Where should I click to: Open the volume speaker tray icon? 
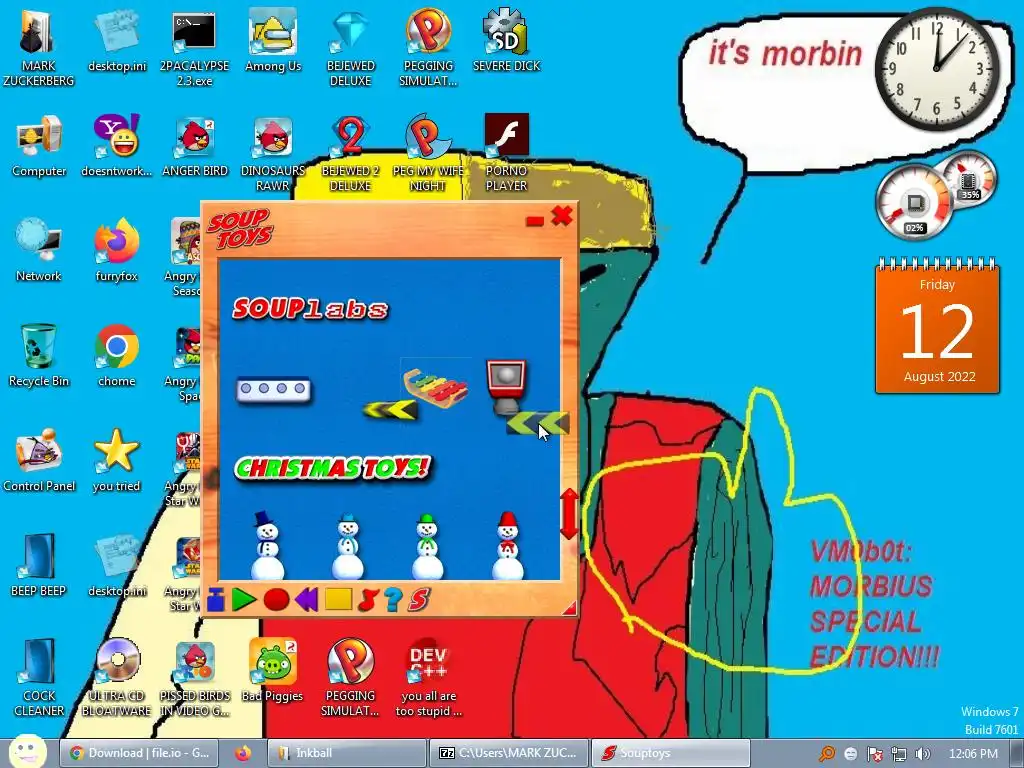pos(922,754)
